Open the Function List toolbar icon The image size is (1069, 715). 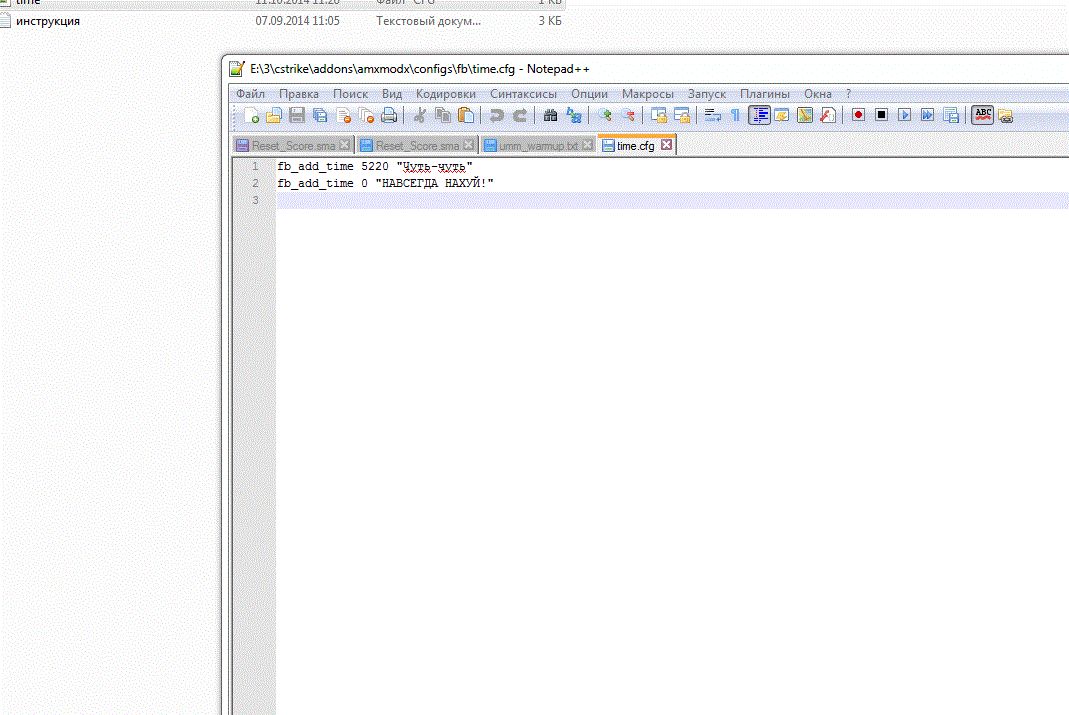(x=828, y=115)
